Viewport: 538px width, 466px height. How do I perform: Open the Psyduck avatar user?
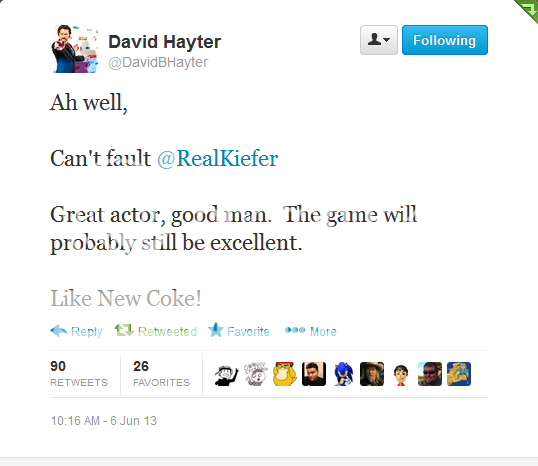[285, 374]
